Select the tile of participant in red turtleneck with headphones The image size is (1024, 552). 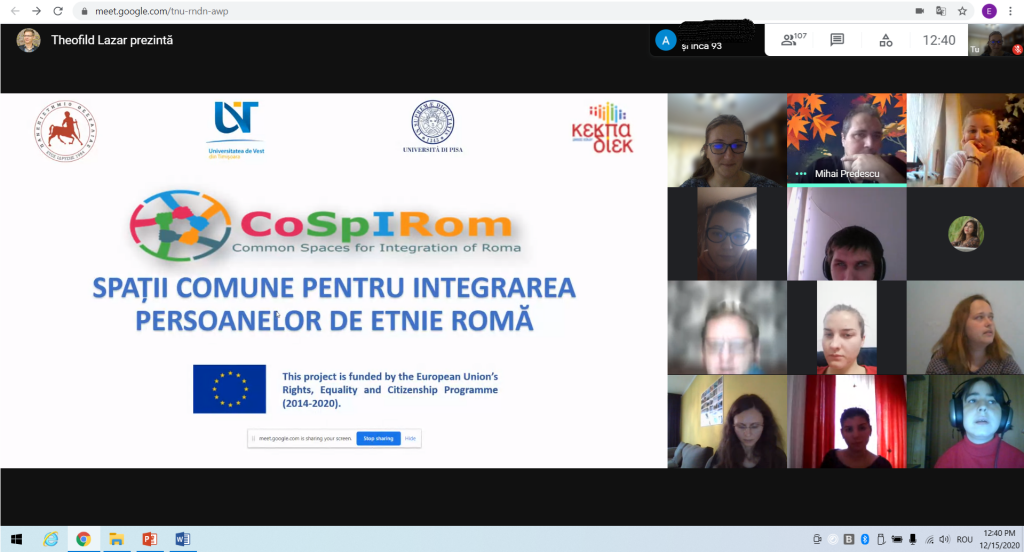coord(965,421)
